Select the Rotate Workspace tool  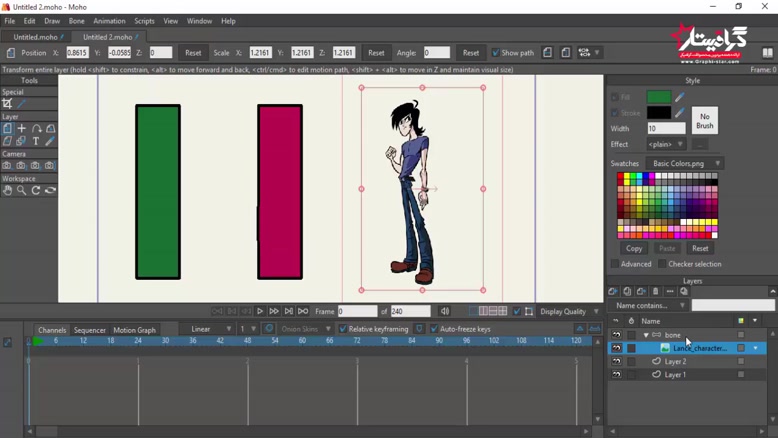pos(36,190)
